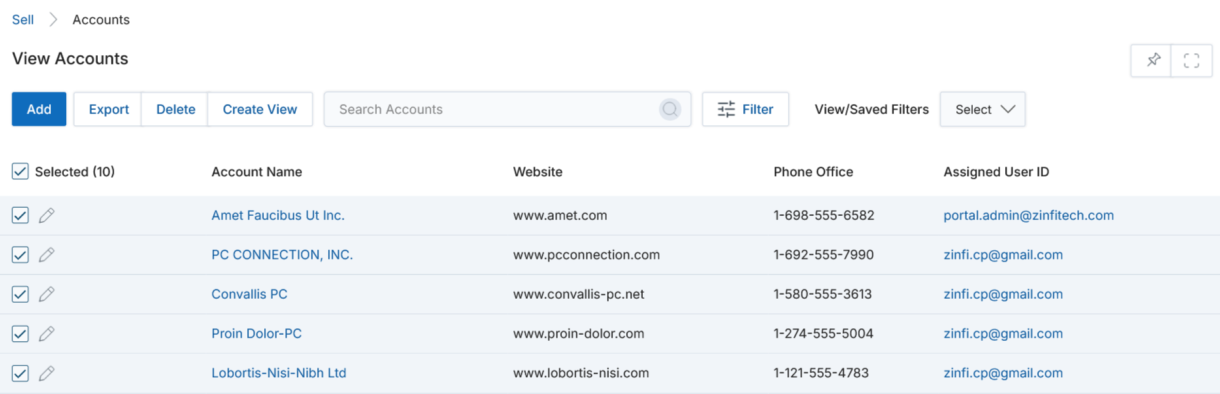The image size is (1220, 394).
Task: Click zinfi.cp@gmail.com in Convallis PC row
Action: [x=1003, y=294]
